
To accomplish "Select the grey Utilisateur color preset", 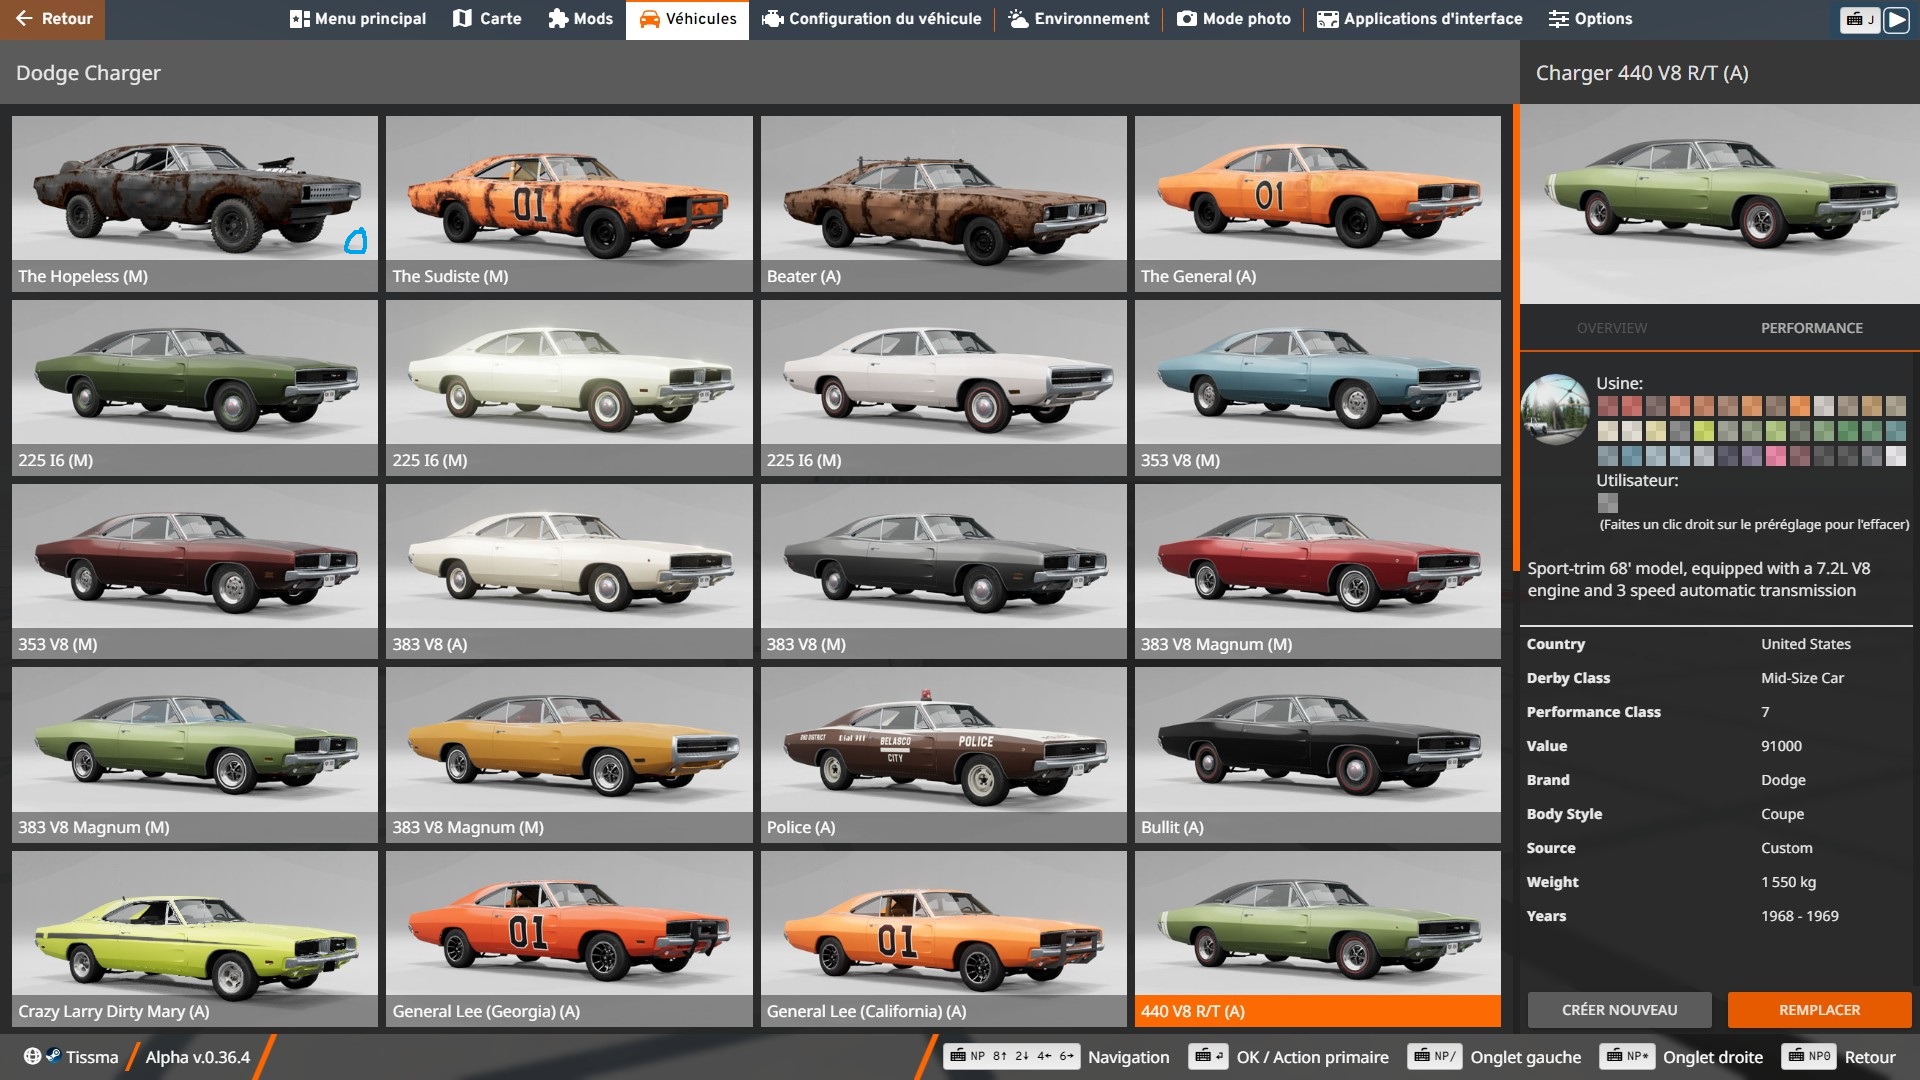I will 1607,503.
